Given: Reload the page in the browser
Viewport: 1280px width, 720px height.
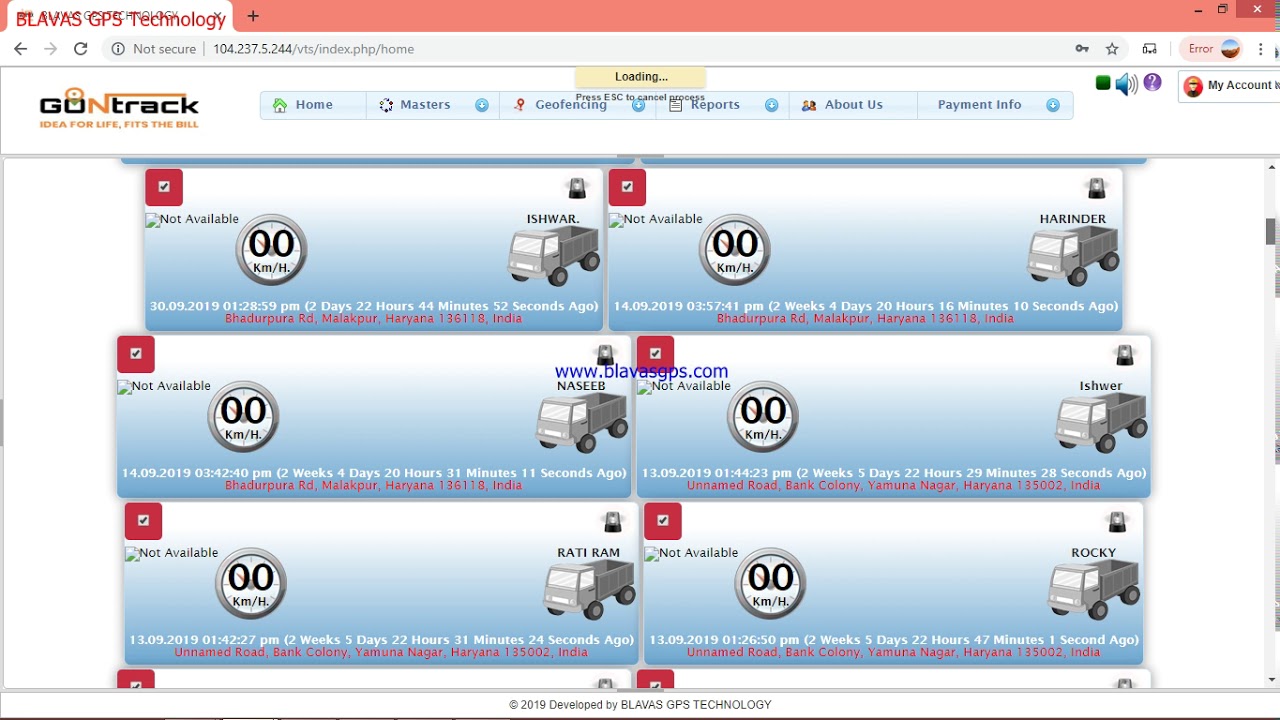Looking at the screenshot, I should (81, 49).
